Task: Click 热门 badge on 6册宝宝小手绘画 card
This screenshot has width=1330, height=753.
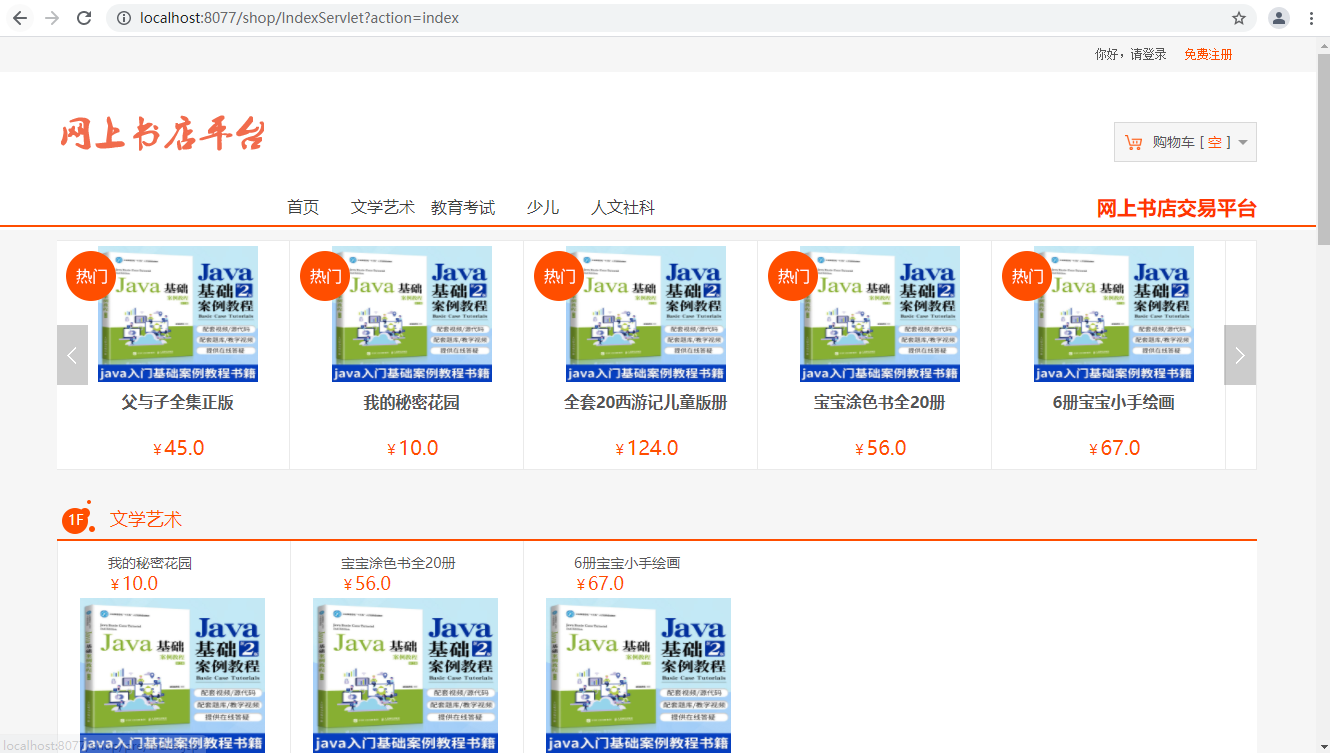Action: (x=1027, y=275)
